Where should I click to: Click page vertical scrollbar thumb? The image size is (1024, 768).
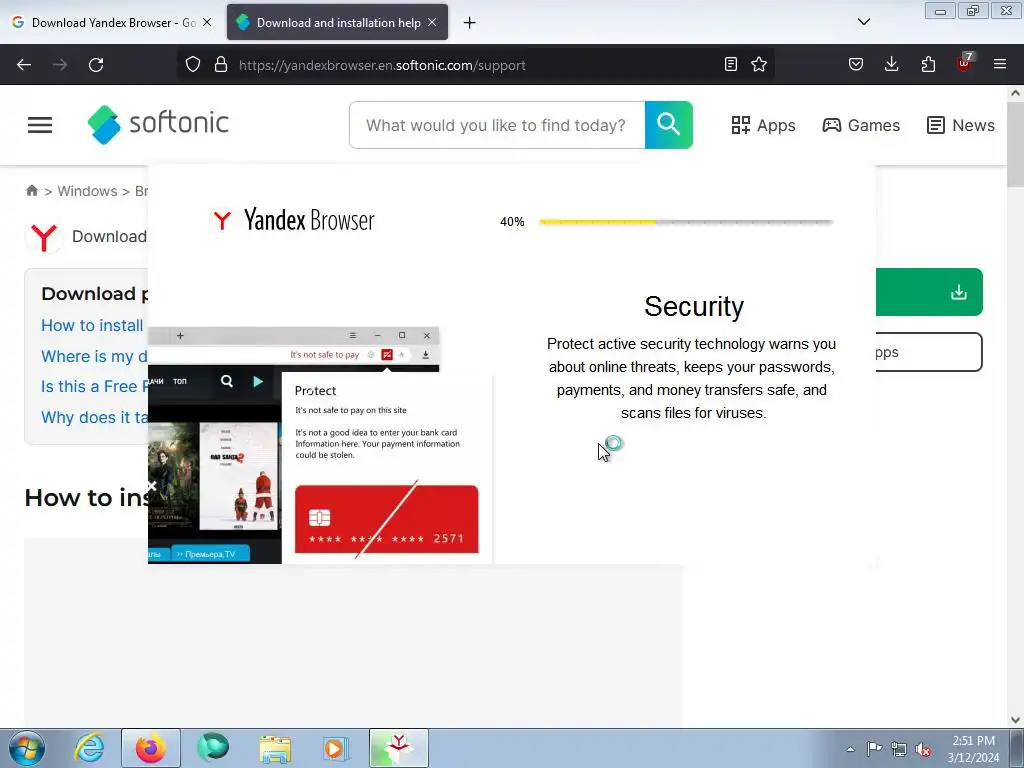coord(1015,144)
